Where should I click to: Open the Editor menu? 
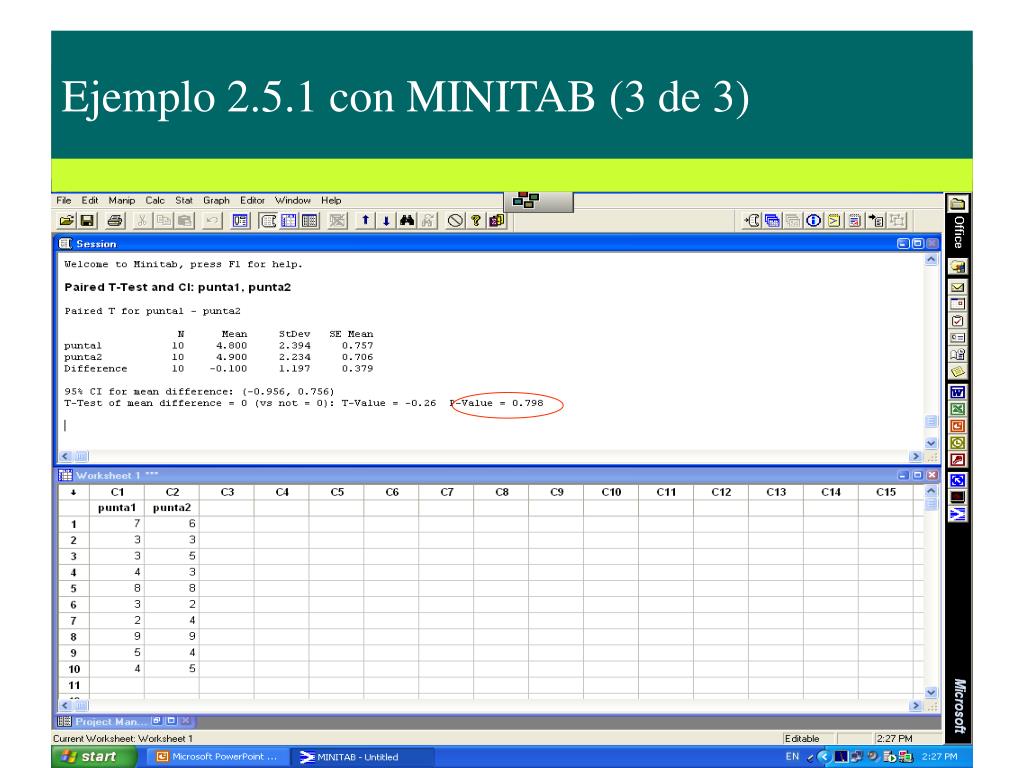pos(252,200)
